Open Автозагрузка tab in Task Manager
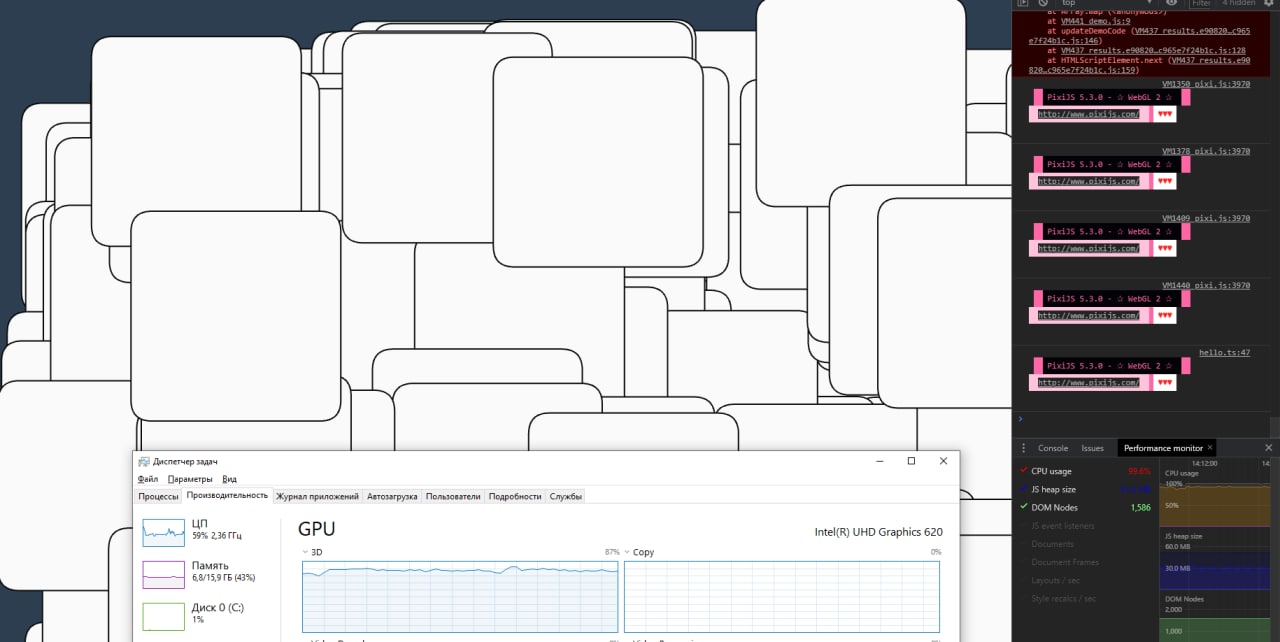The height and width of the screenshot is (642, 1280). click(x=392, y=496)
